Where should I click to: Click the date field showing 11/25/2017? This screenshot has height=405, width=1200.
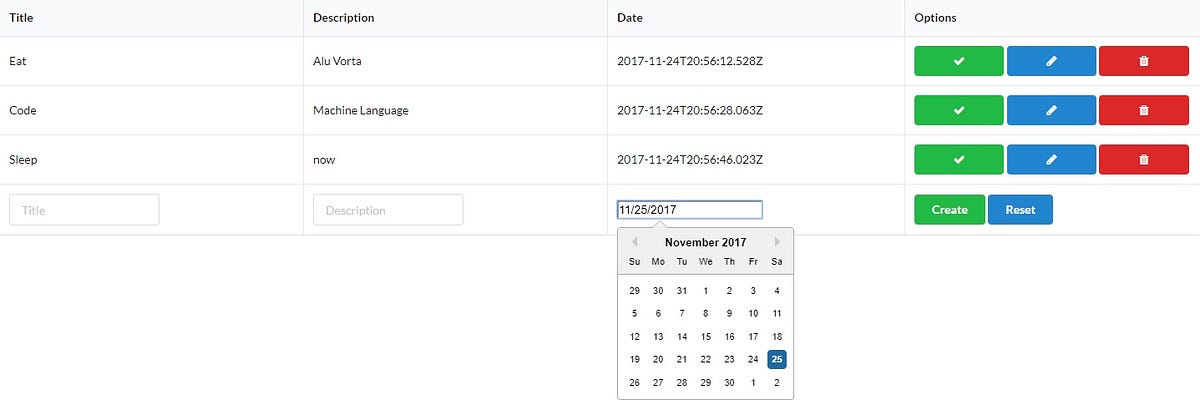(x=690, y=210)
